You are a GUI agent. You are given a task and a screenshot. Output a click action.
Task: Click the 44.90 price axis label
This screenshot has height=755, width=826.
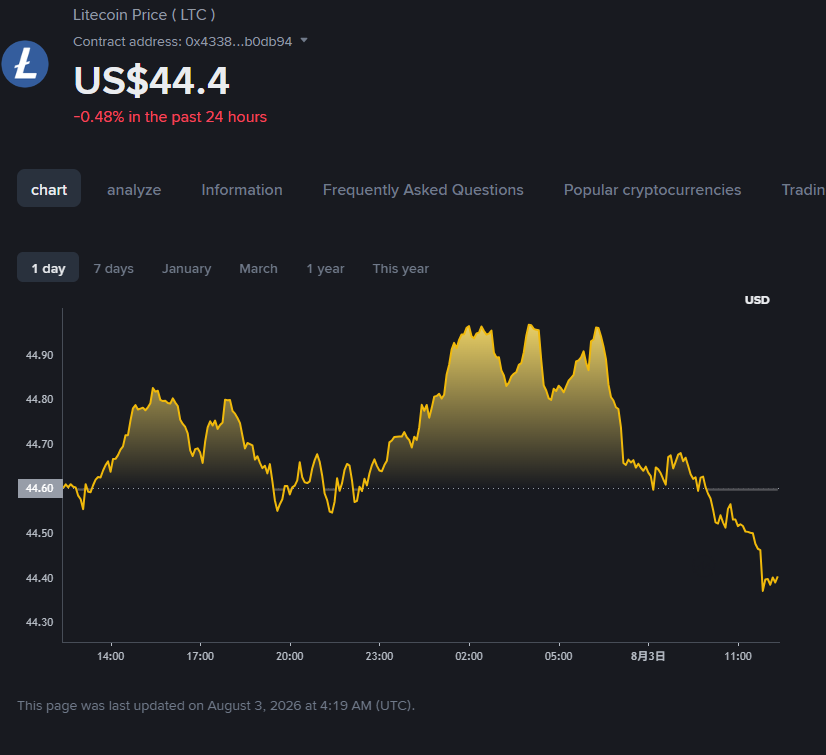coord(40,355)
